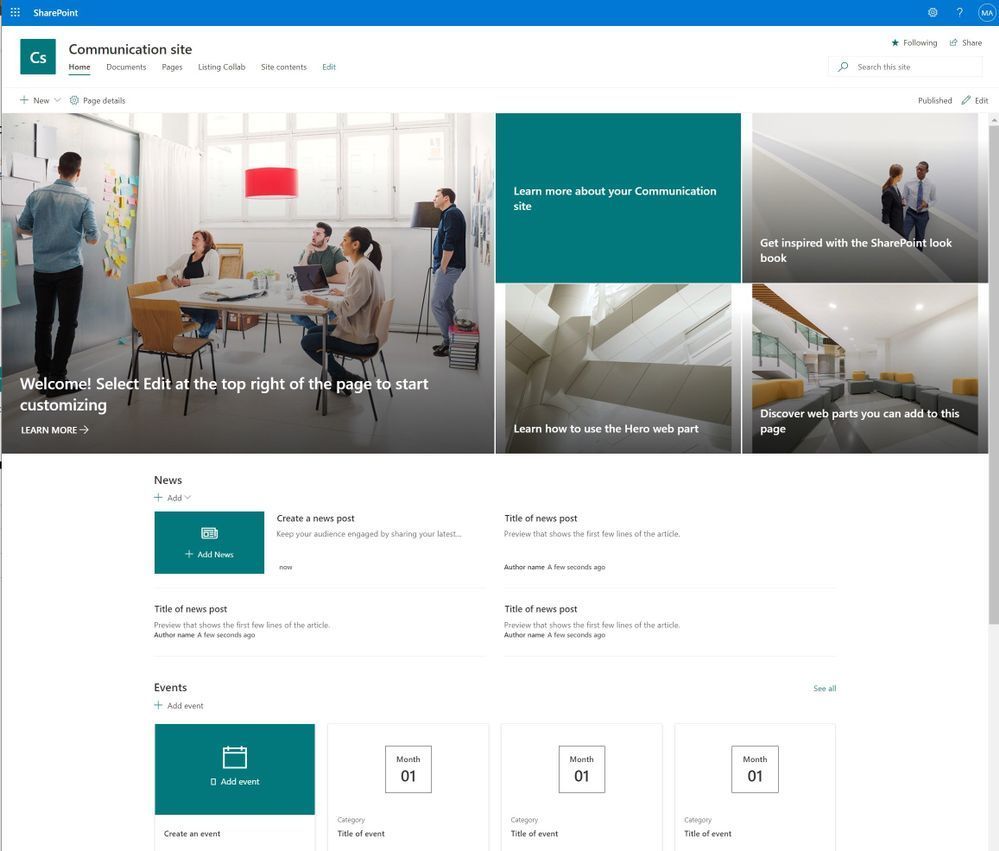999x851 pixels.
Task: Open the help question mark icon
Action: [x=959, y=12]
